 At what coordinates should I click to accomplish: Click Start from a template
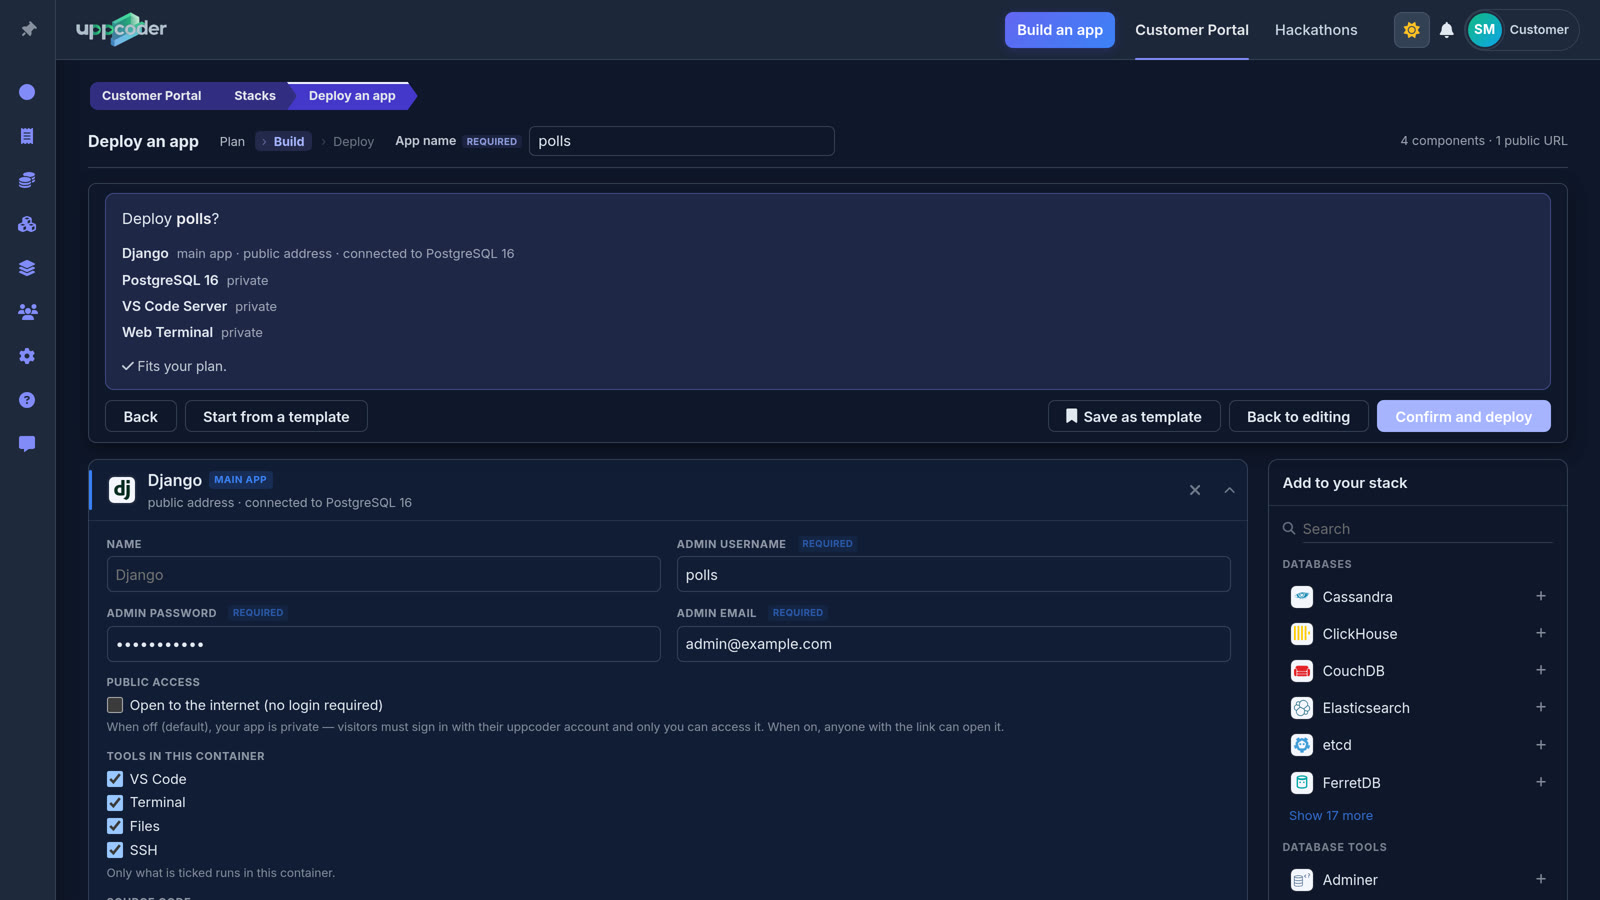(x=276, y=416)
